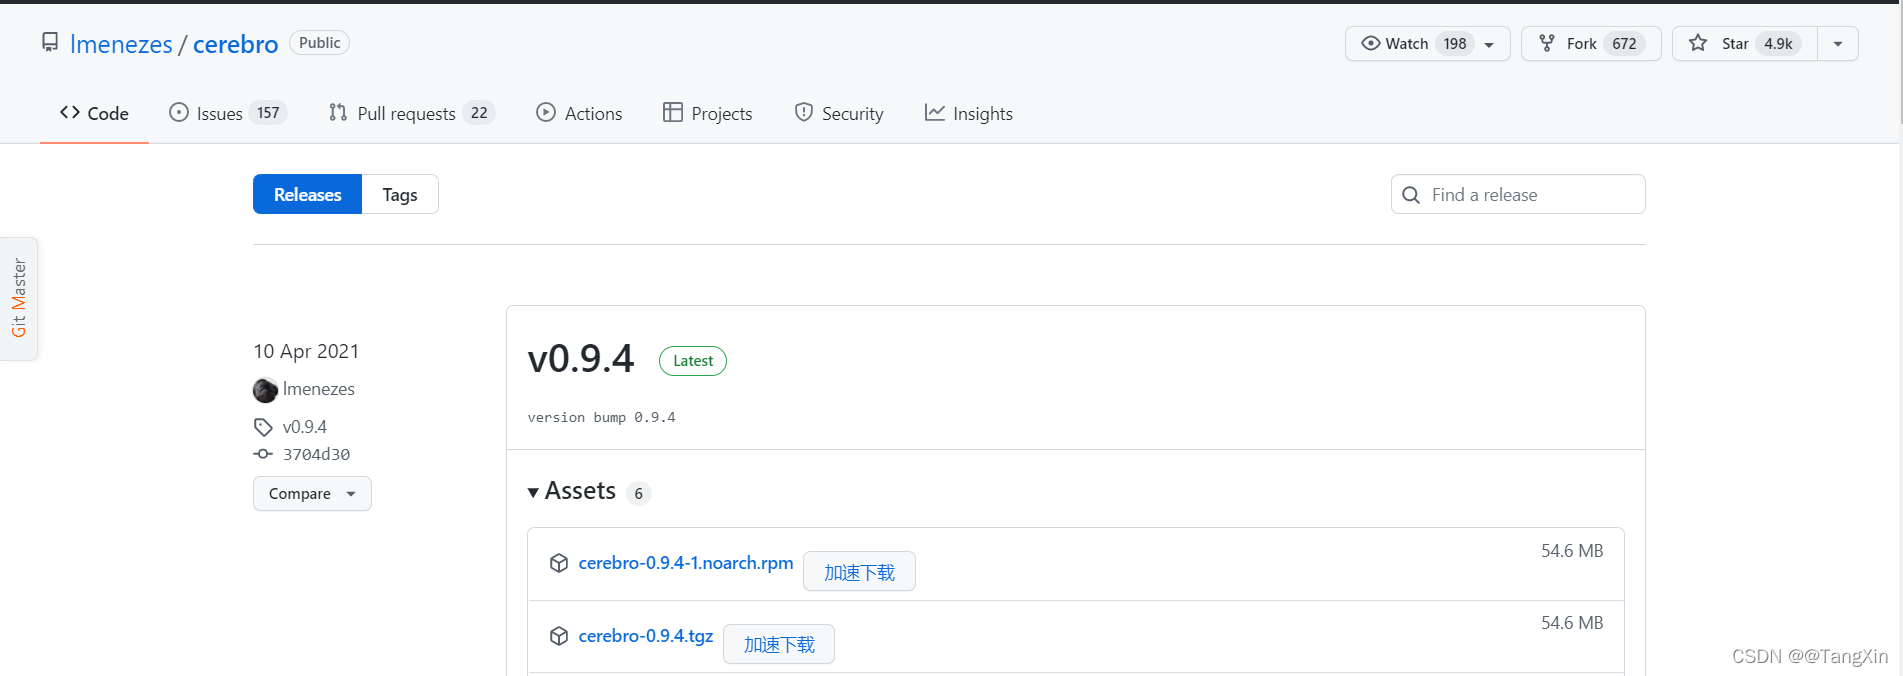Click the commit icon beside 3704d30
Viewport: 1903px width, 676px height.
pos(263,454)
